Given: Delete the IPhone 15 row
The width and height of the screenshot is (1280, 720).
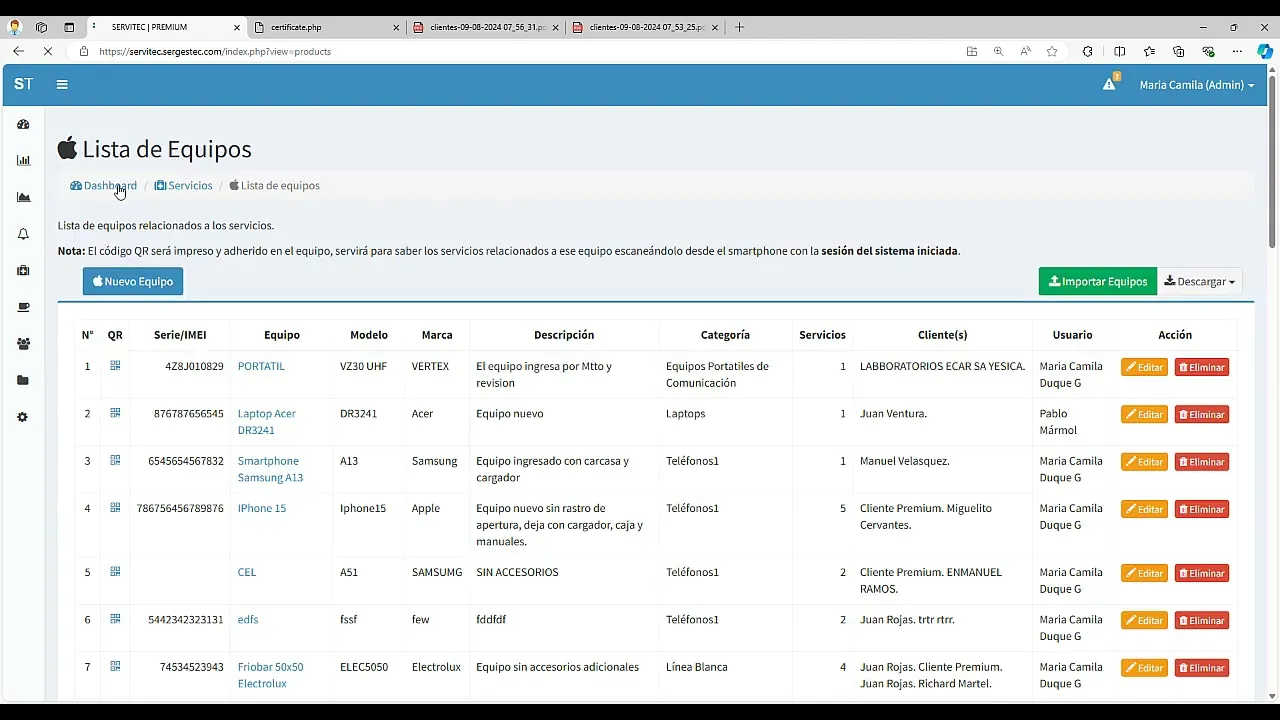Looking at the screenshot, I should [1201, 509].
